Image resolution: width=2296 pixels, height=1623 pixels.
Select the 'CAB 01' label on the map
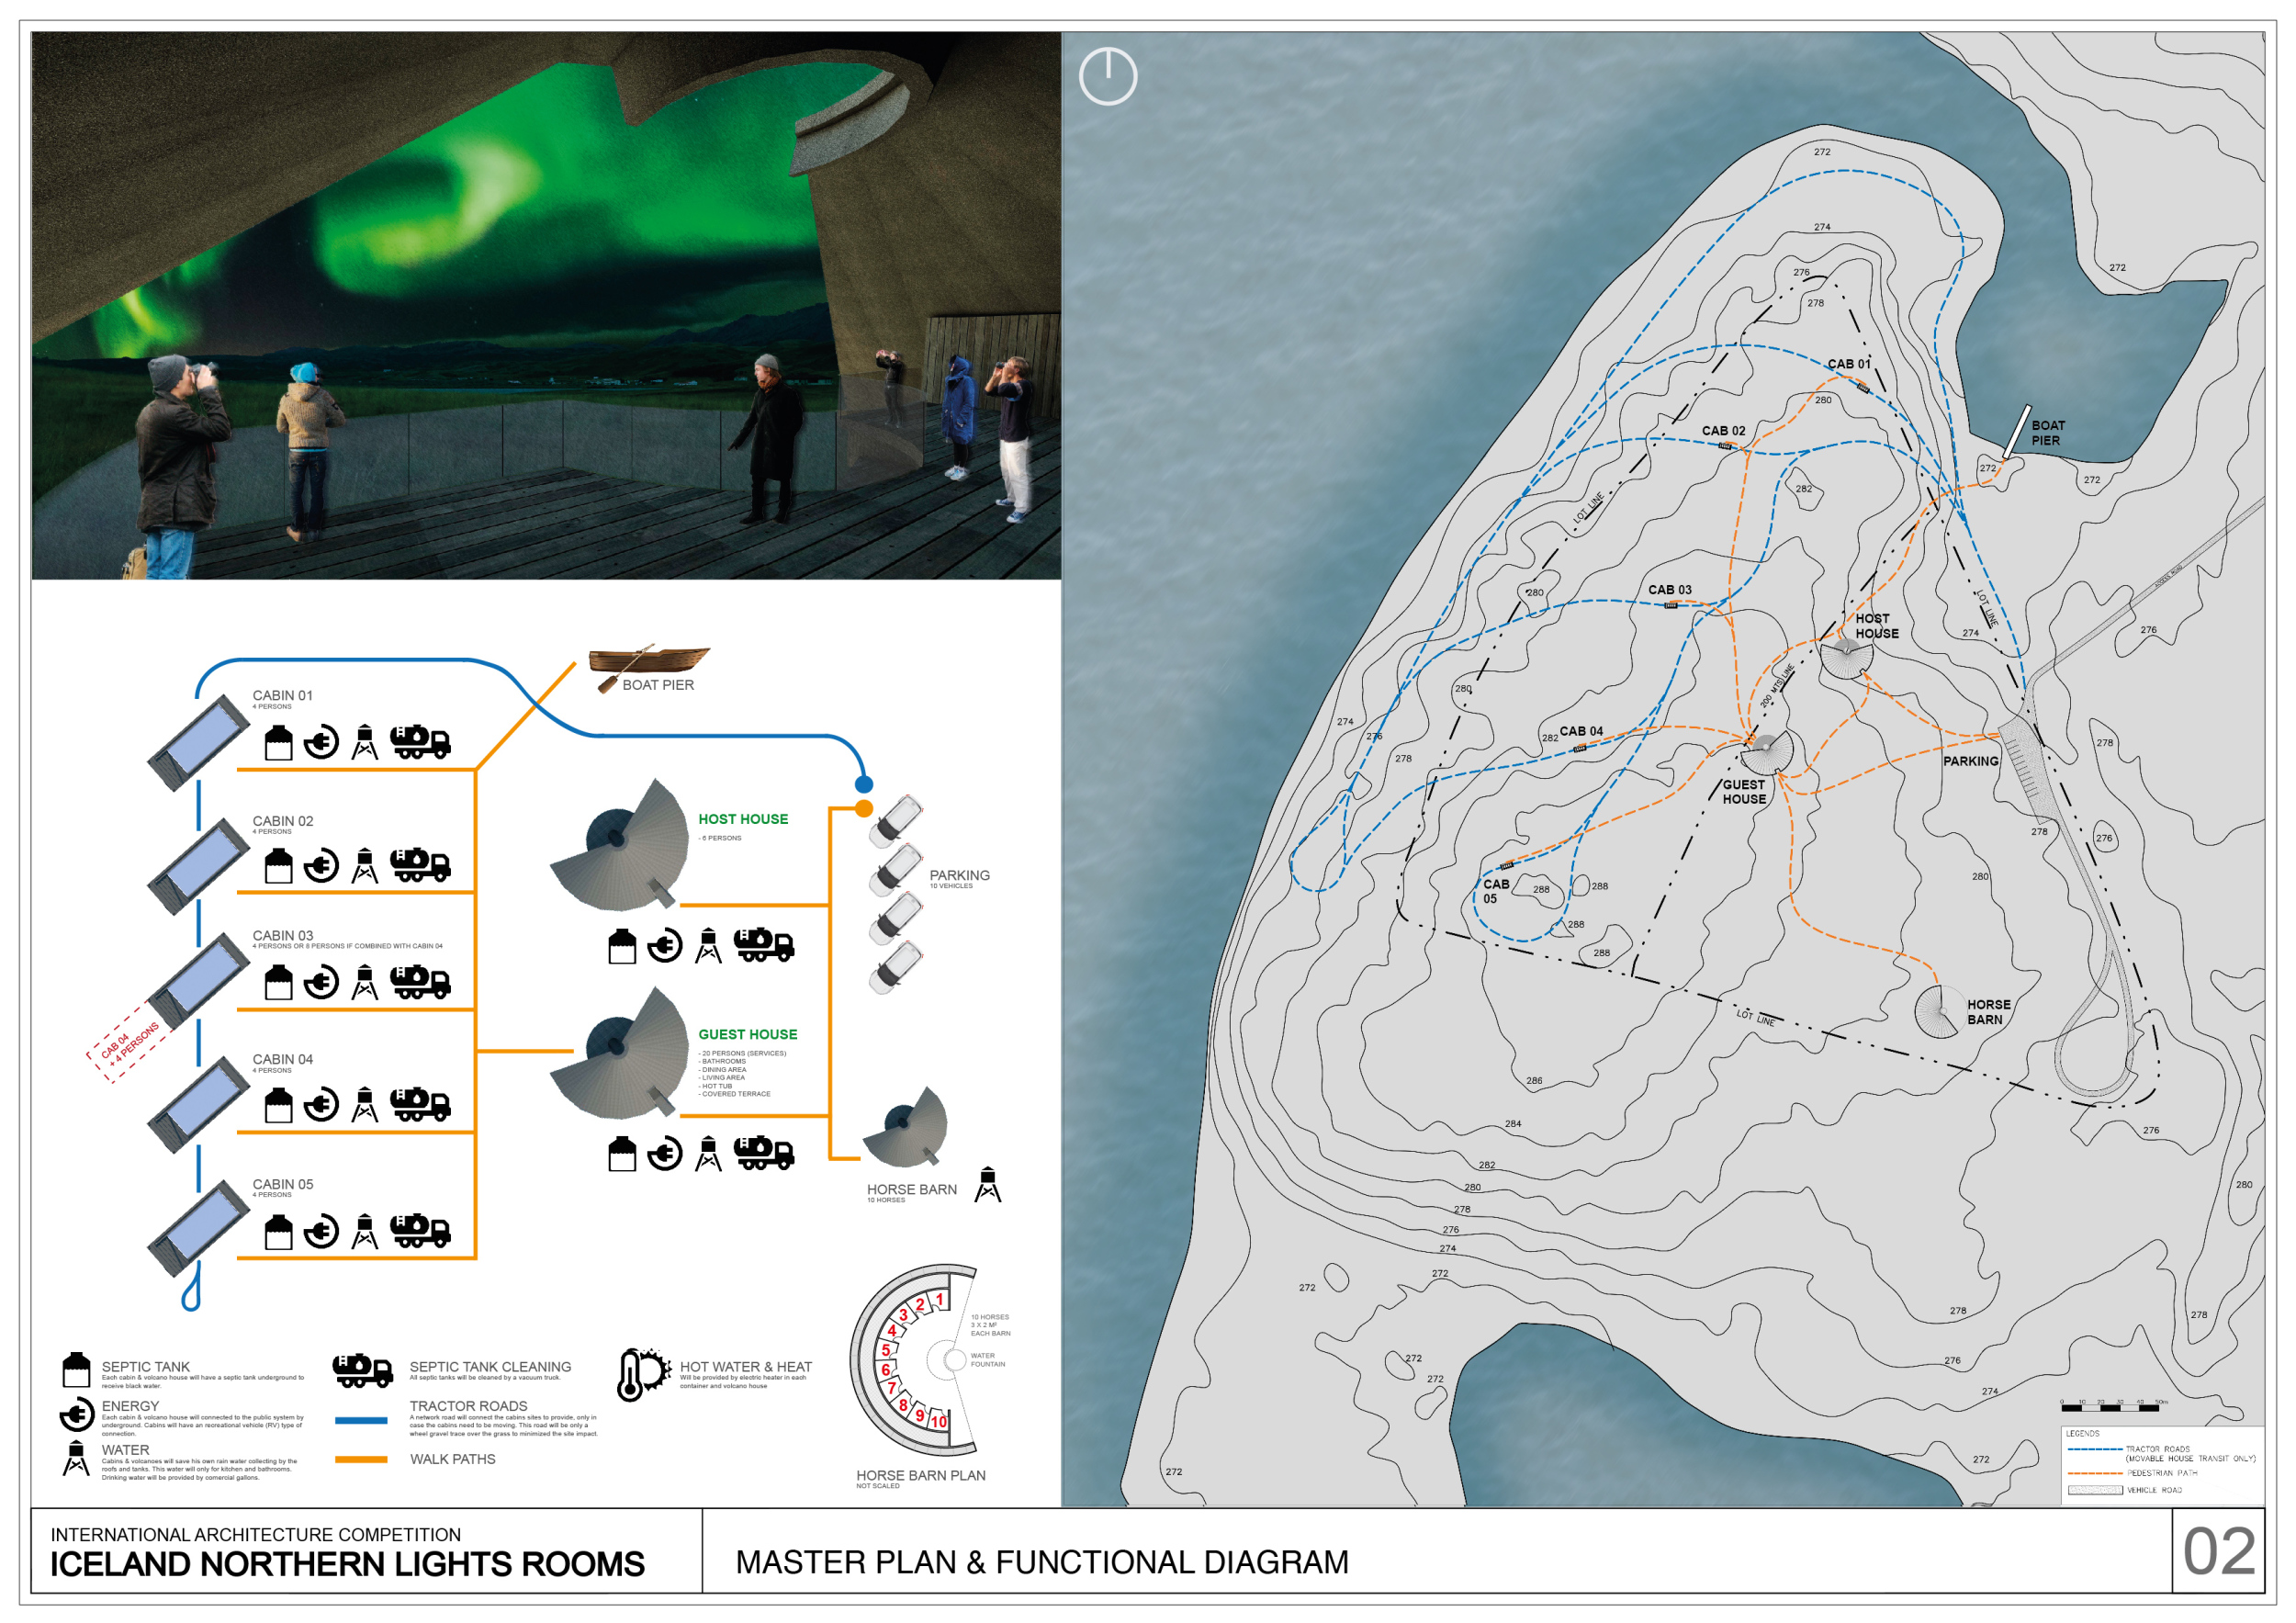[1849, 364]
